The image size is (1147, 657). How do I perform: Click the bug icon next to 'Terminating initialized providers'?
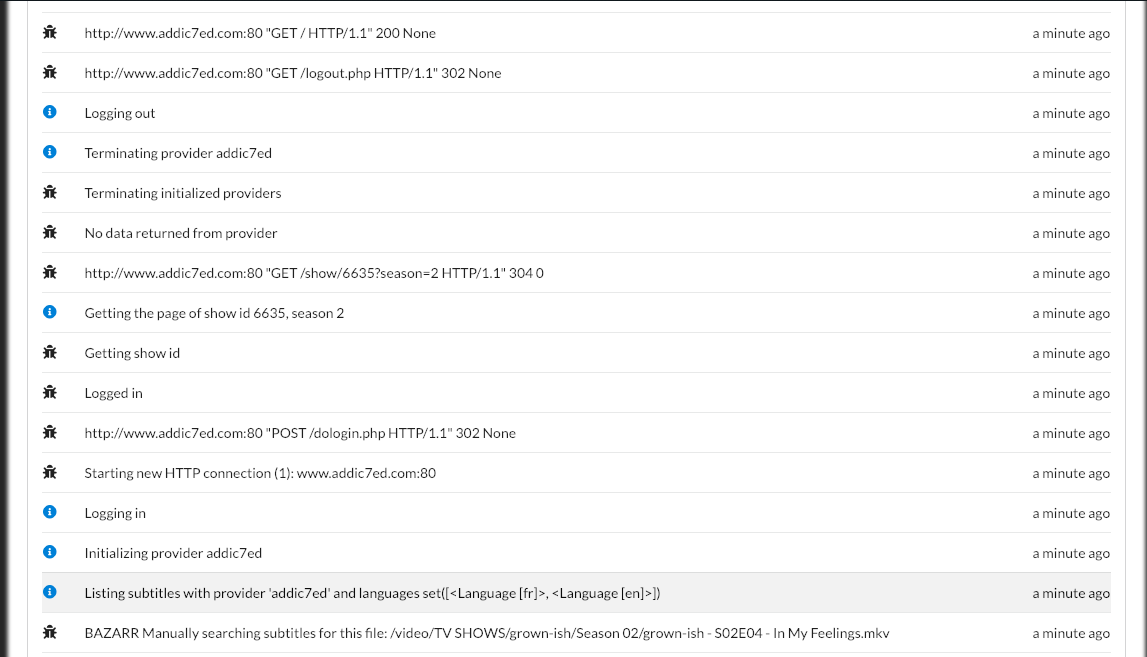point(49,192)
